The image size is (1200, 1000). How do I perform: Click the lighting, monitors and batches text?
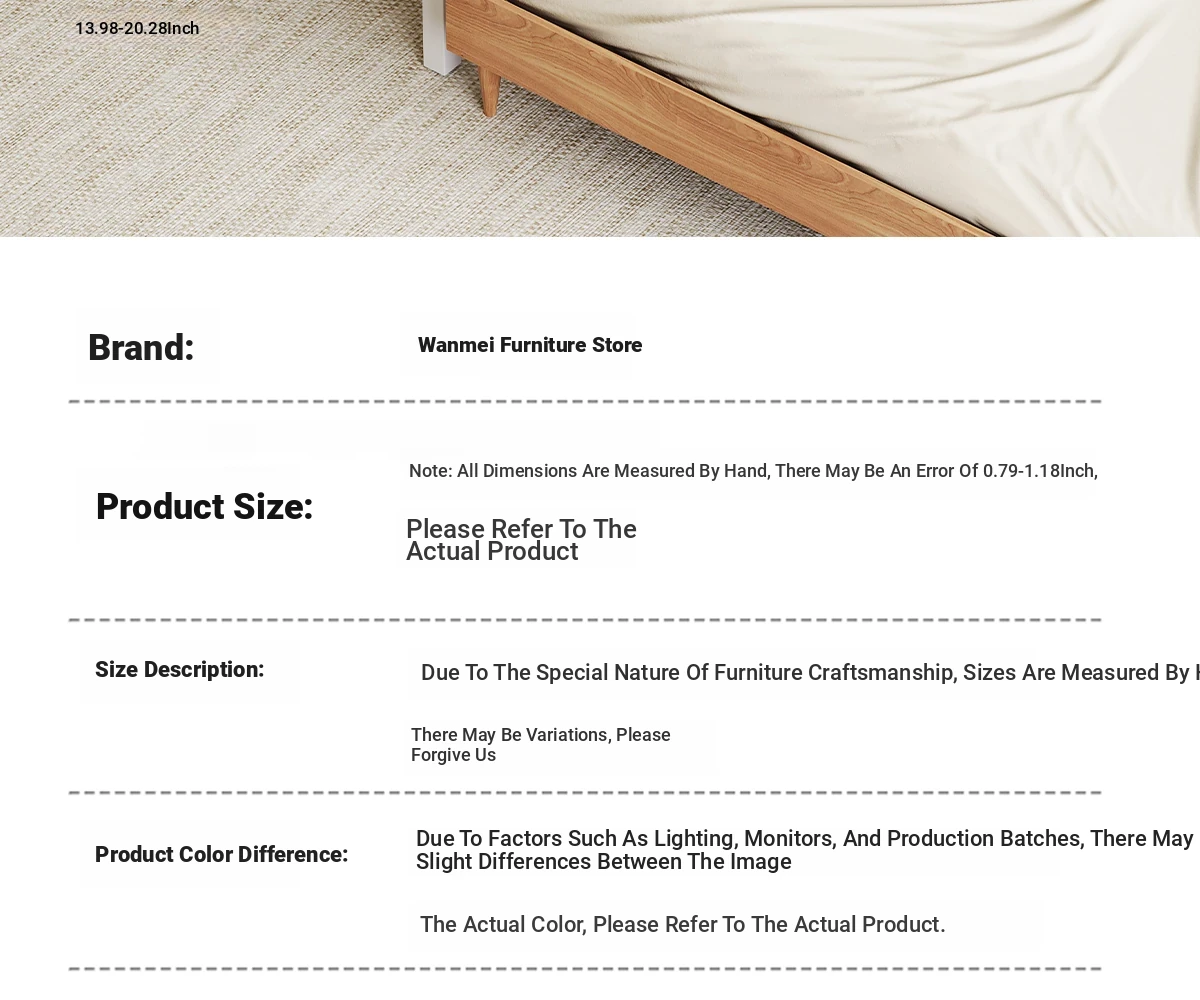[x=805, y=850]
